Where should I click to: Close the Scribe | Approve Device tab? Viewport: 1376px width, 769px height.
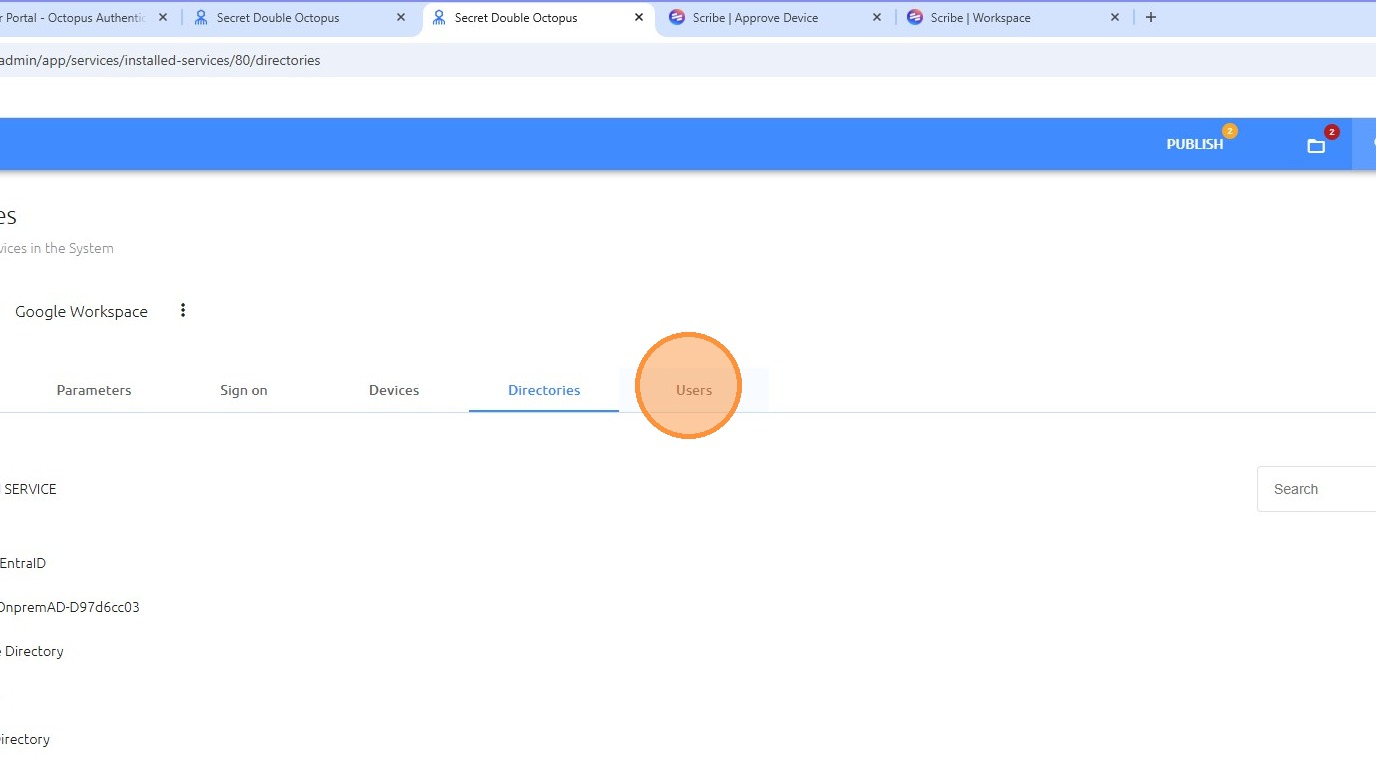(x=877, y=18)
